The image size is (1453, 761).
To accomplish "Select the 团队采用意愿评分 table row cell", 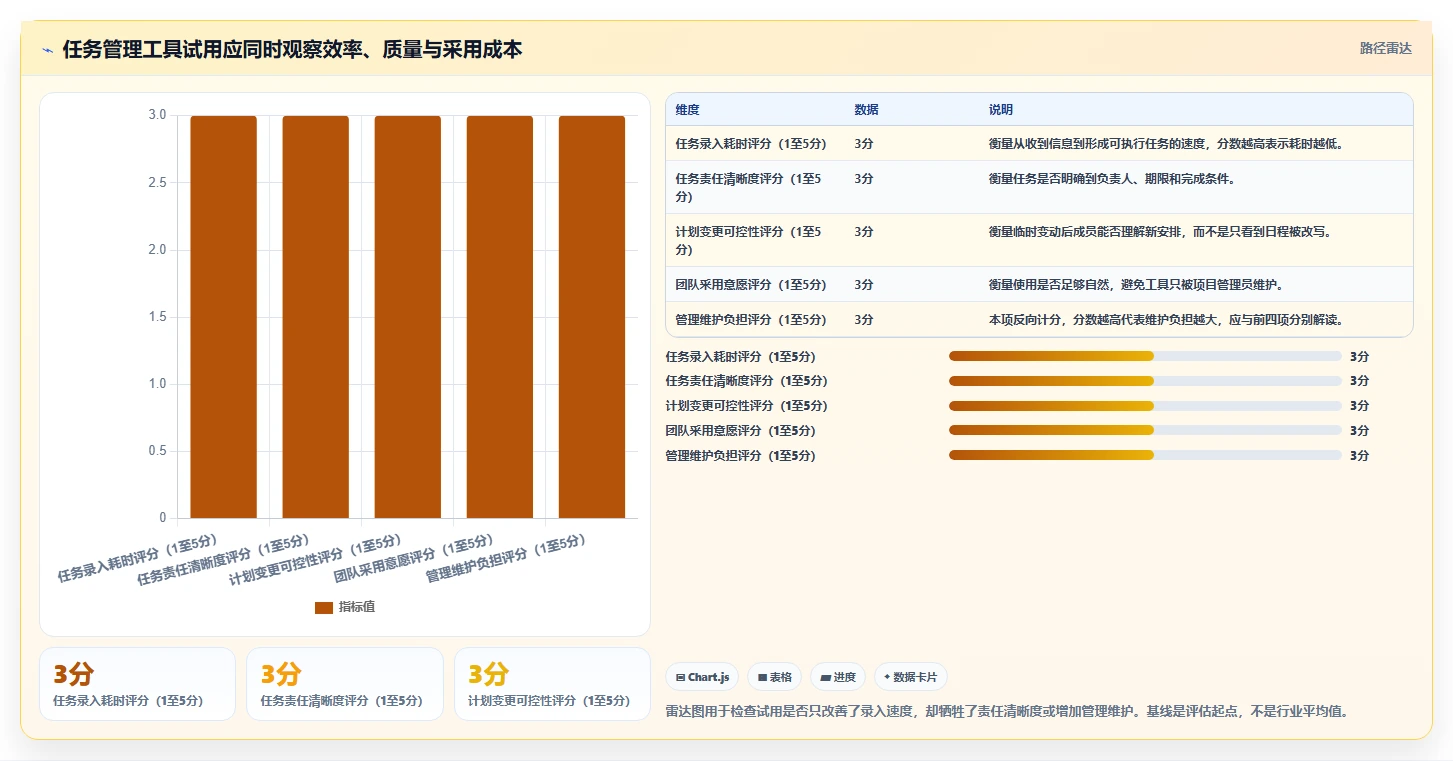I will (755, 285).
